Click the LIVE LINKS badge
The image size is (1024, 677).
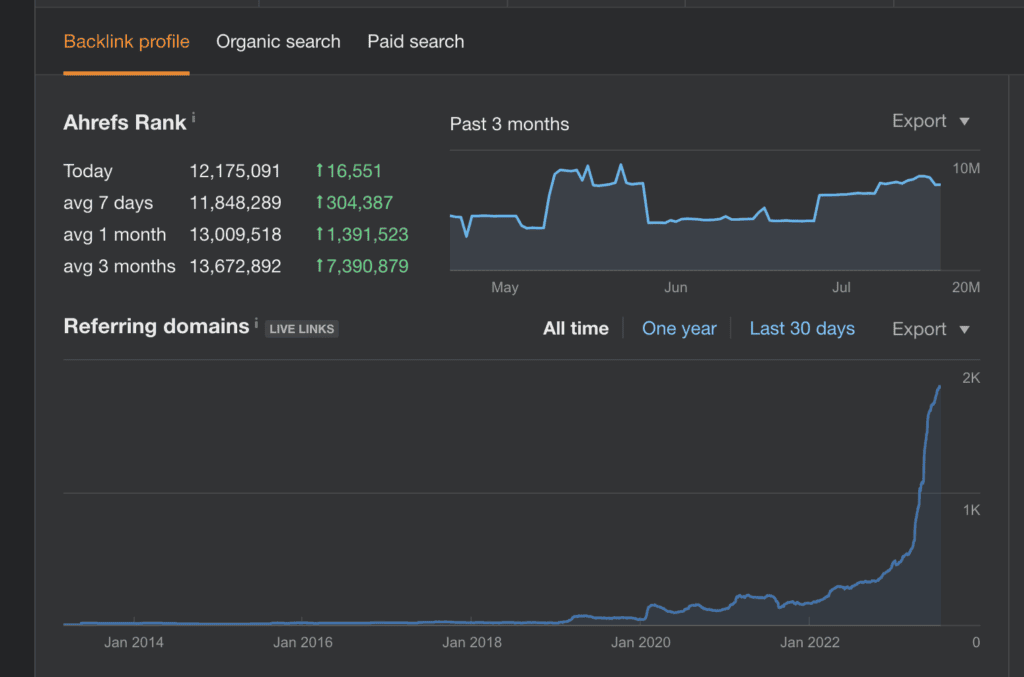302,329
